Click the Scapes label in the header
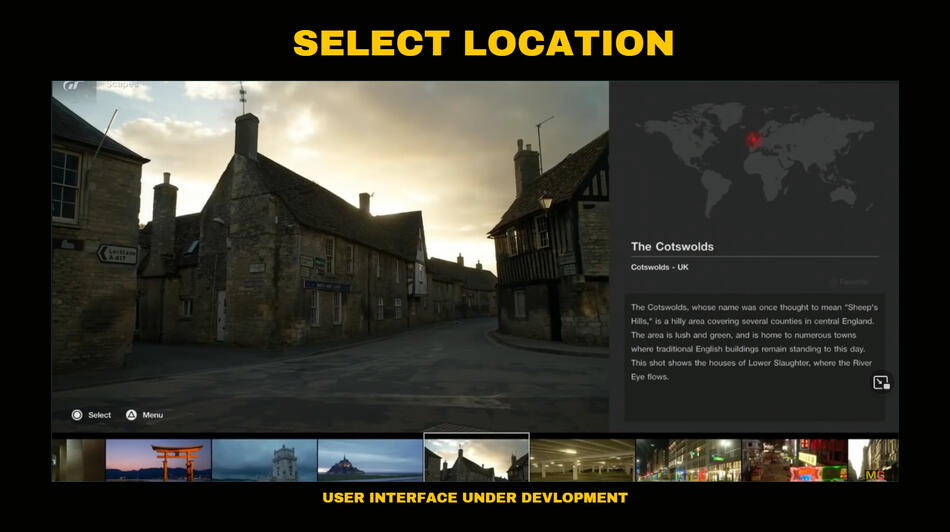This screenshot has width=950, height=532. [122, 86]
